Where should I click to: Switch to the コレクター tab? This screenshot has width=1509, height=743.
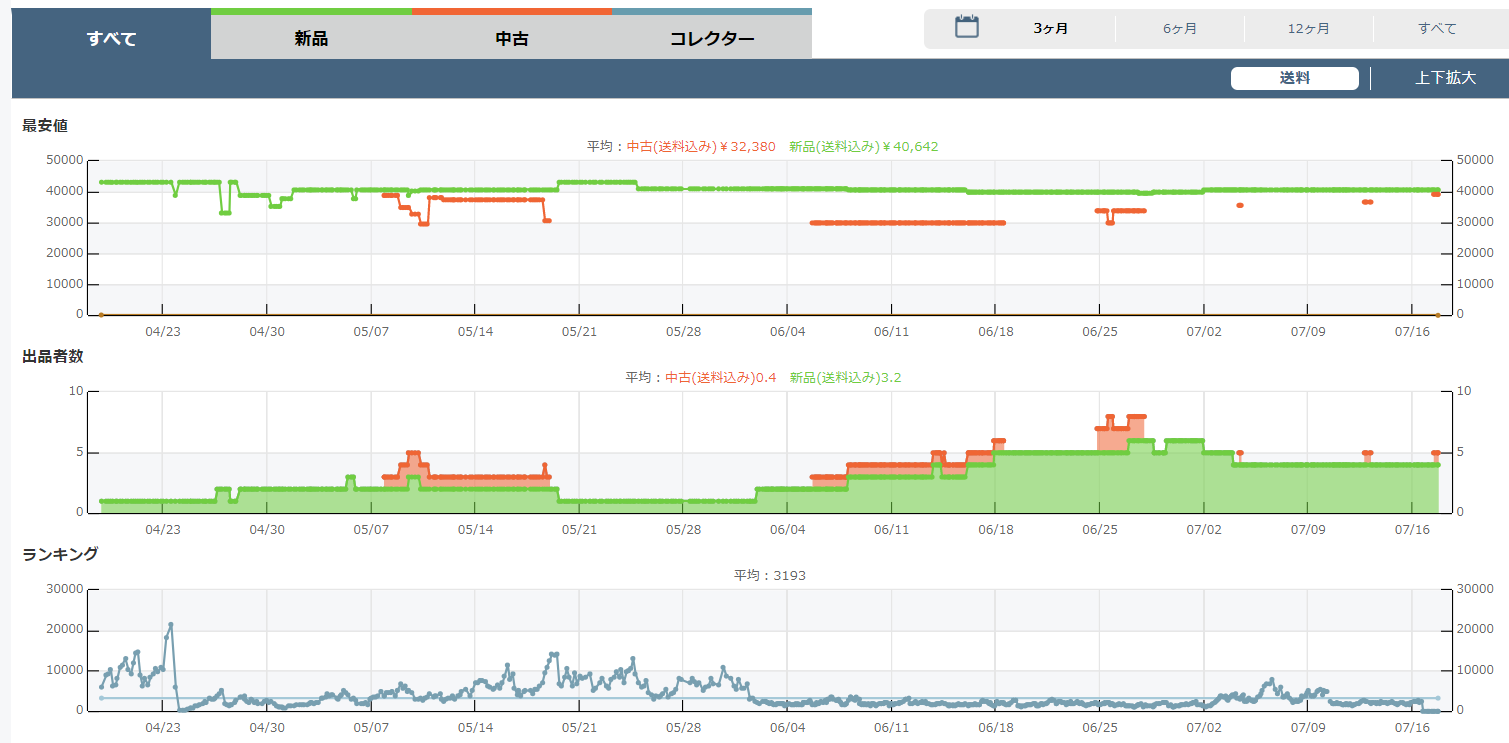point(711,39)
